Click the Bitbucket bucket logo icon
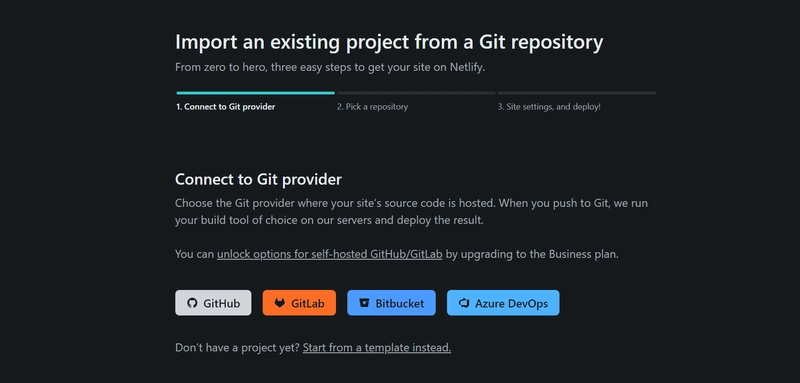The image size is (800, 383). tap(364, 303)
